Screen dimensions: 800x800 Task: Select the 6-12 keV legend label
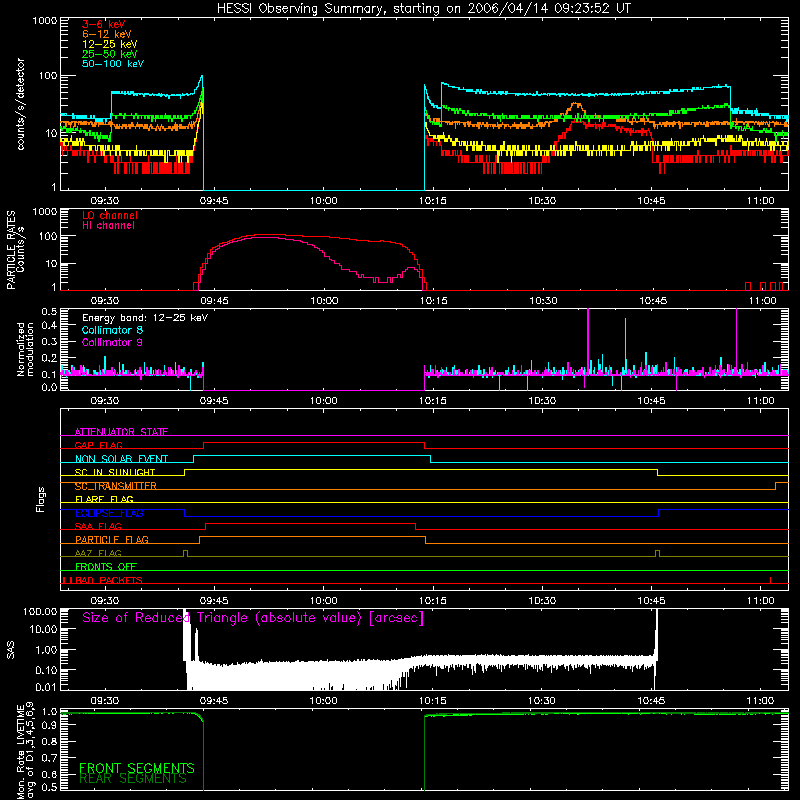coord(106,34)
